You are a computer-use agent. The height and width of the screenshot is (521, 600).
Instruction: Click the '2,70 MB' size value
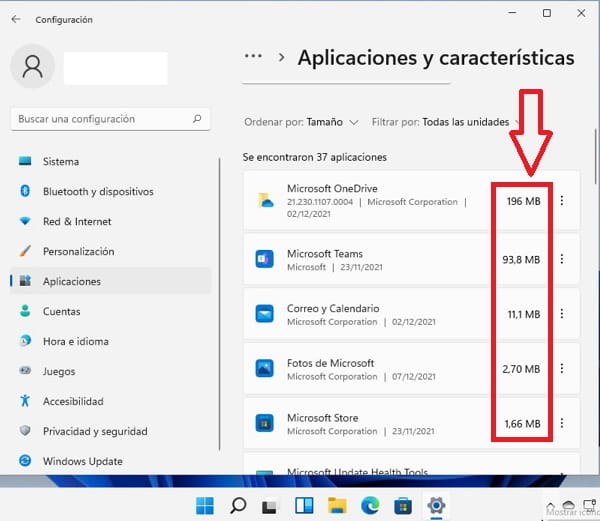click(521, 369)
